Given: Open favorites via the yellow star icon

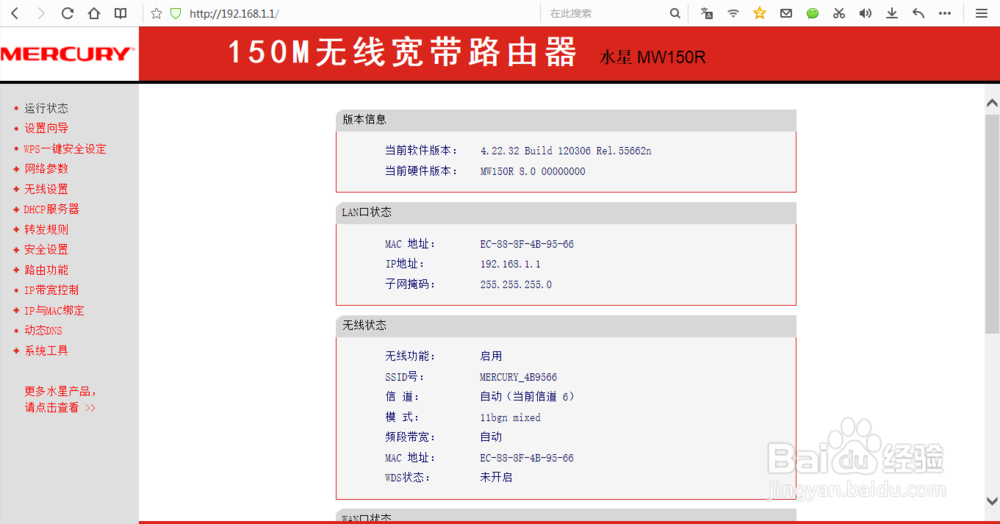Looking at the screenshot, I should pos(760,13).
